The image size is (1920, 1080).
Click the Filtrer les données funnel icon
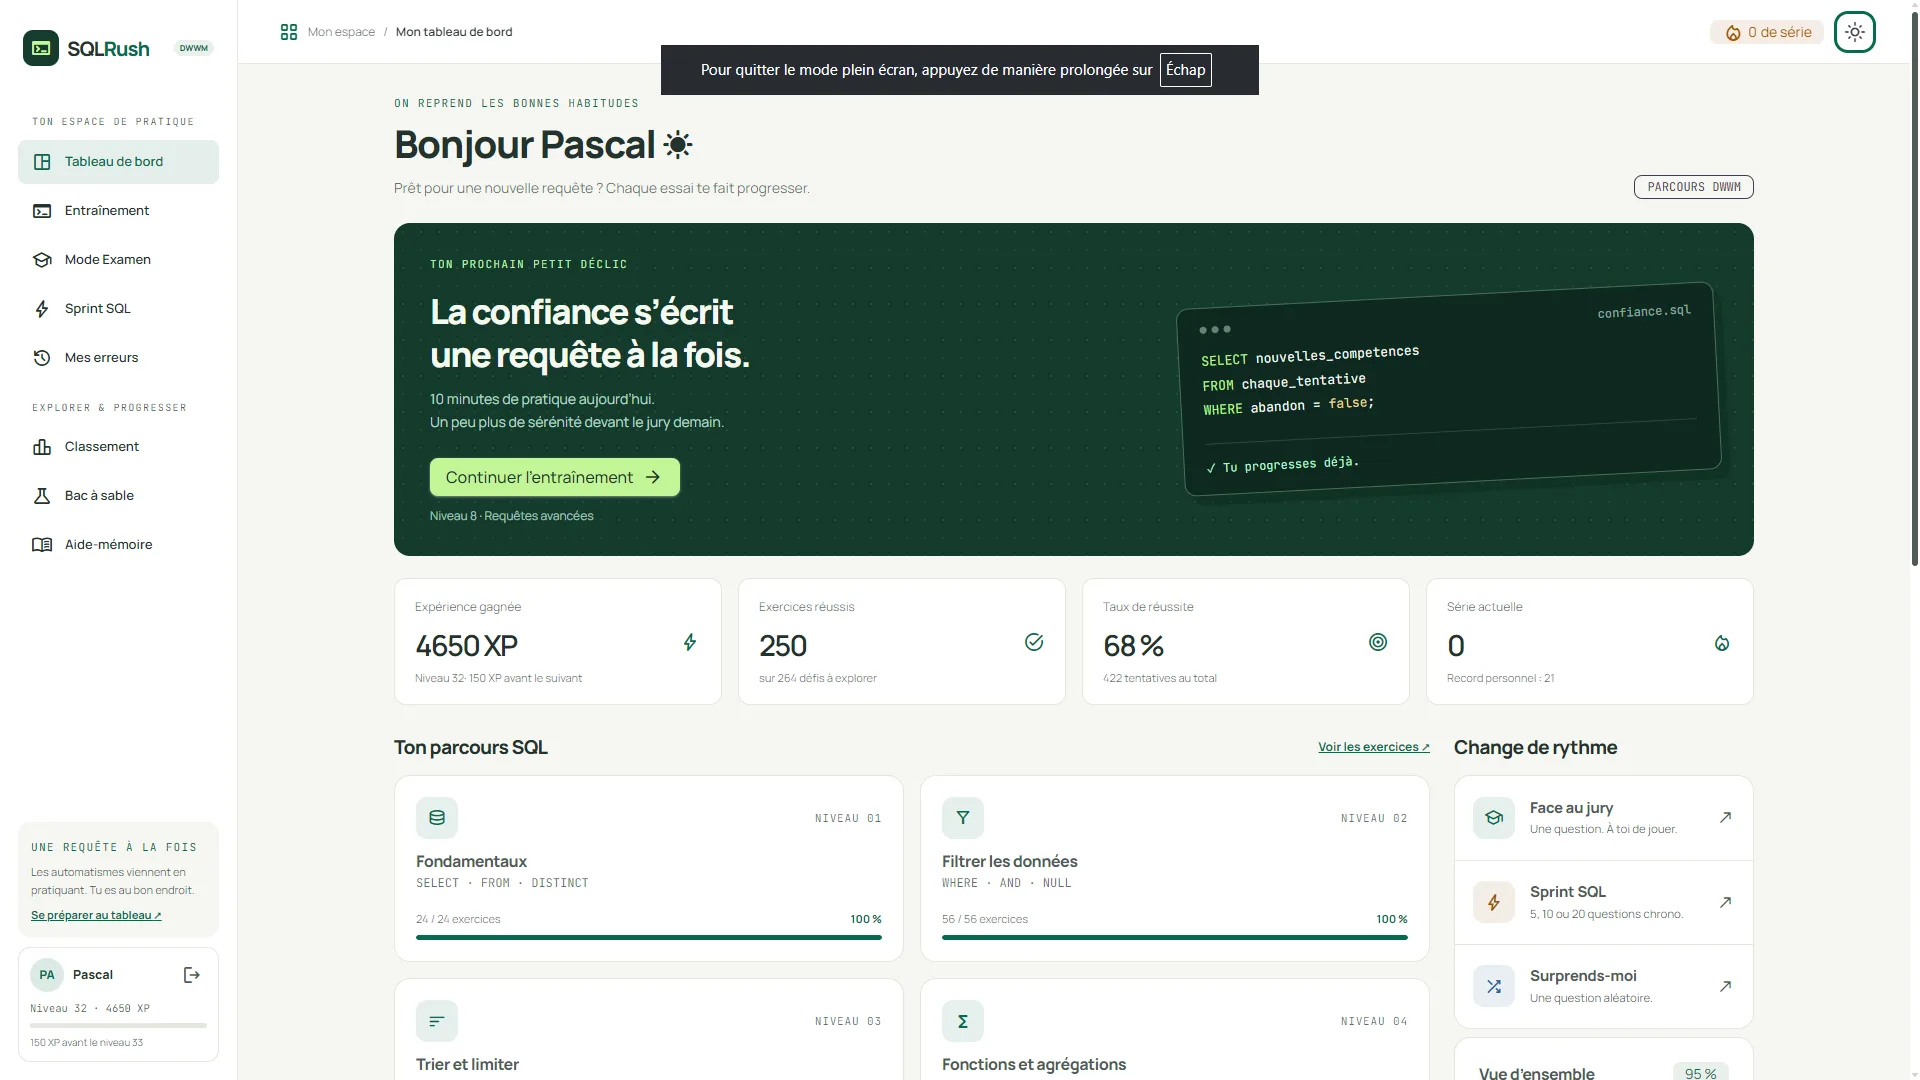pos(963,818)
